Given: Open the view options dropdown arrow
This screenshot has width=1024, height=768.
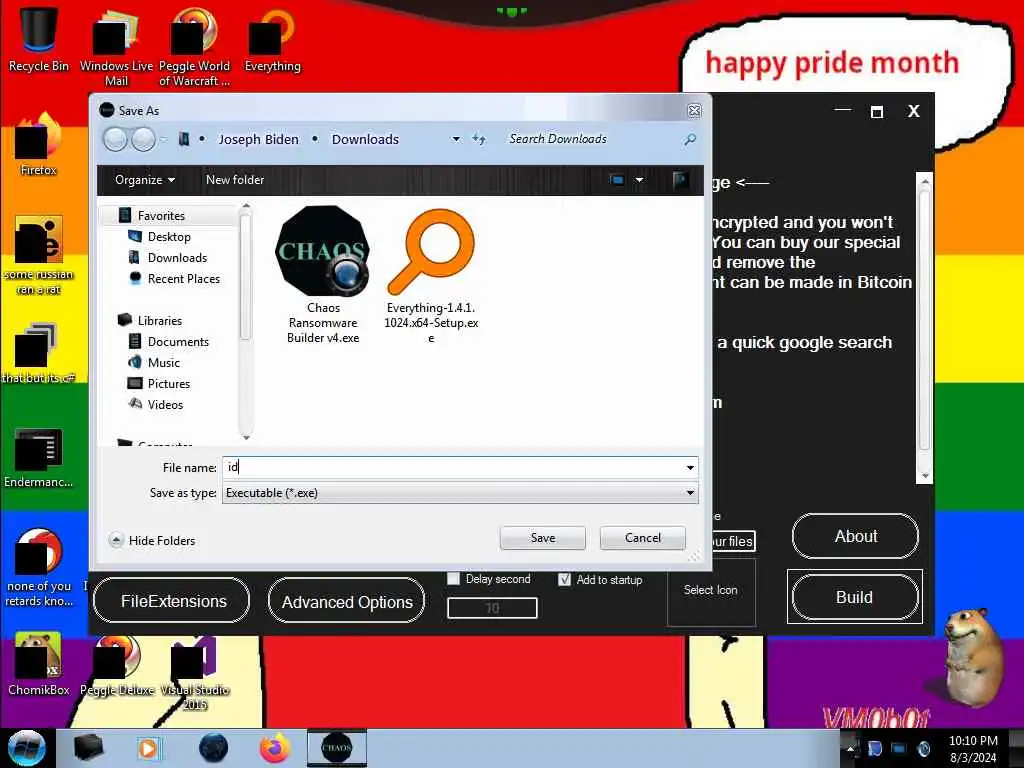Looking at the screenshot, I should point(639,180).
